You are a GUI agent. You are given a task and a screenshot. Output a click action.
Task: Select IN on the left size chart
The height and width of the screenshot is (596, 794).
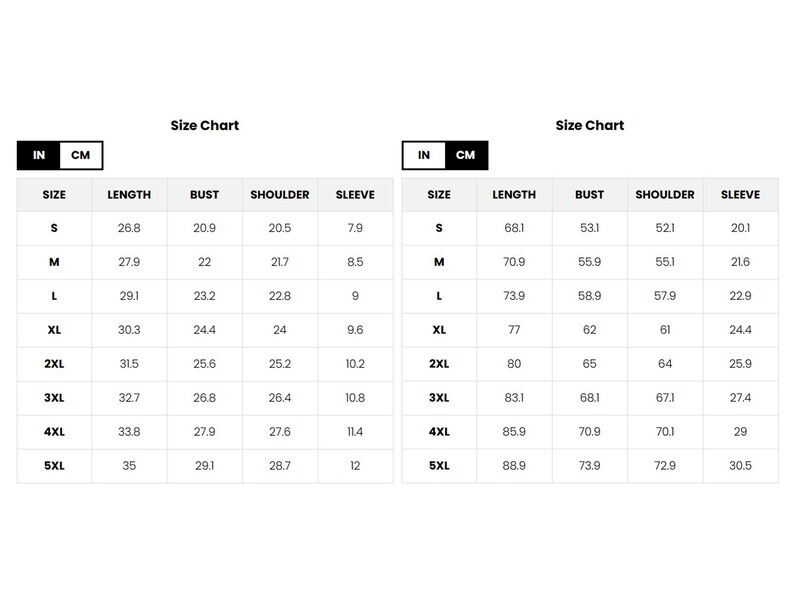[x=39, y=155]
